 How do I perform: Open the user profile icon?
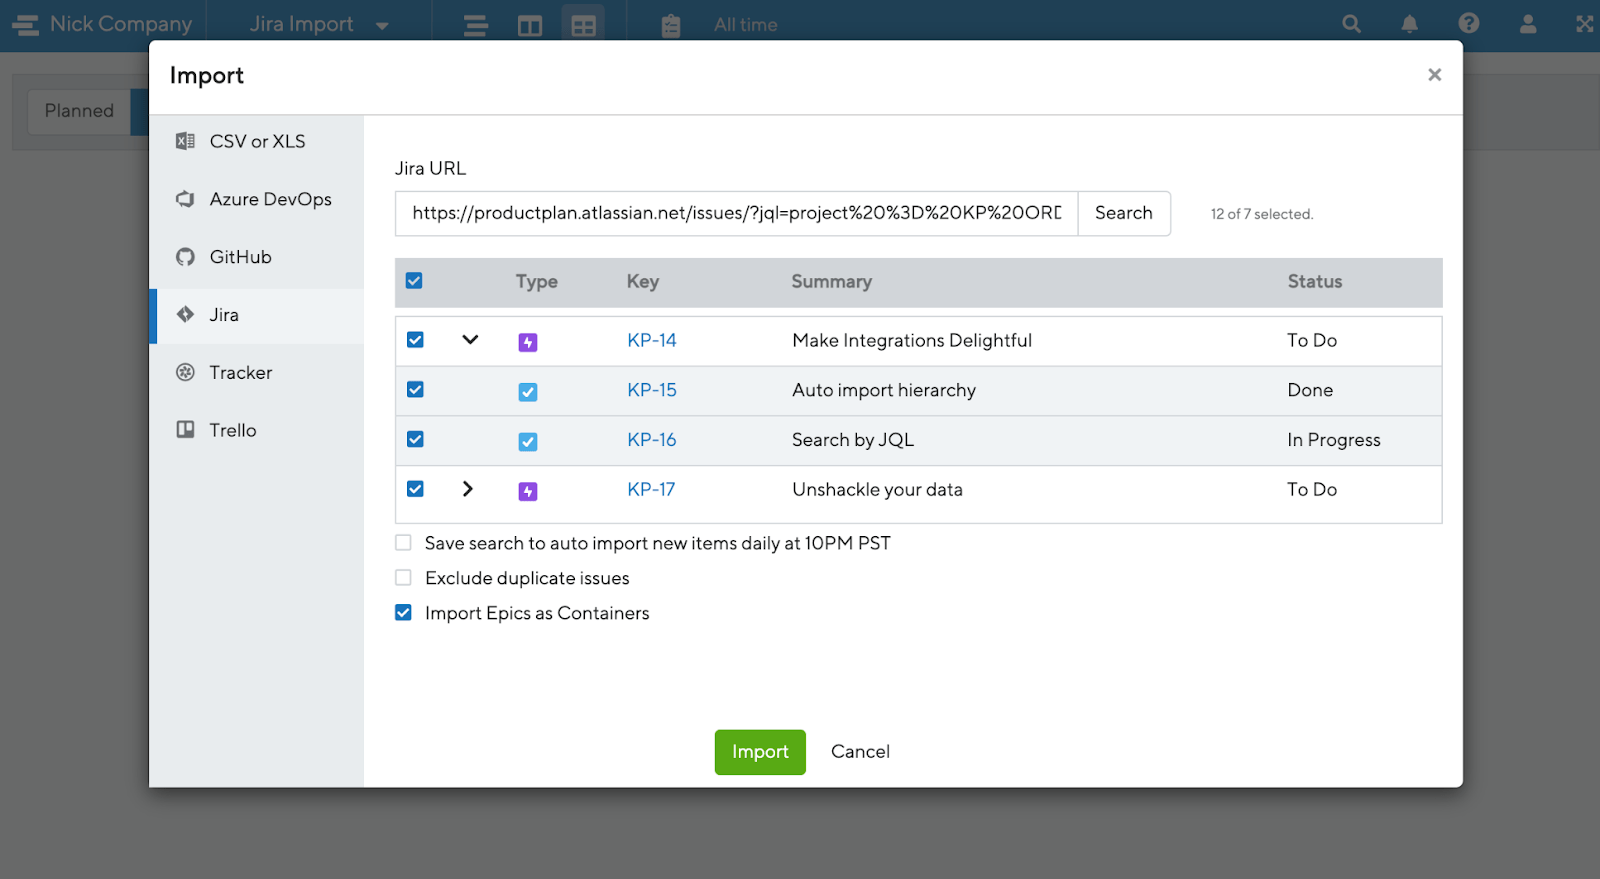point(1527,24)
